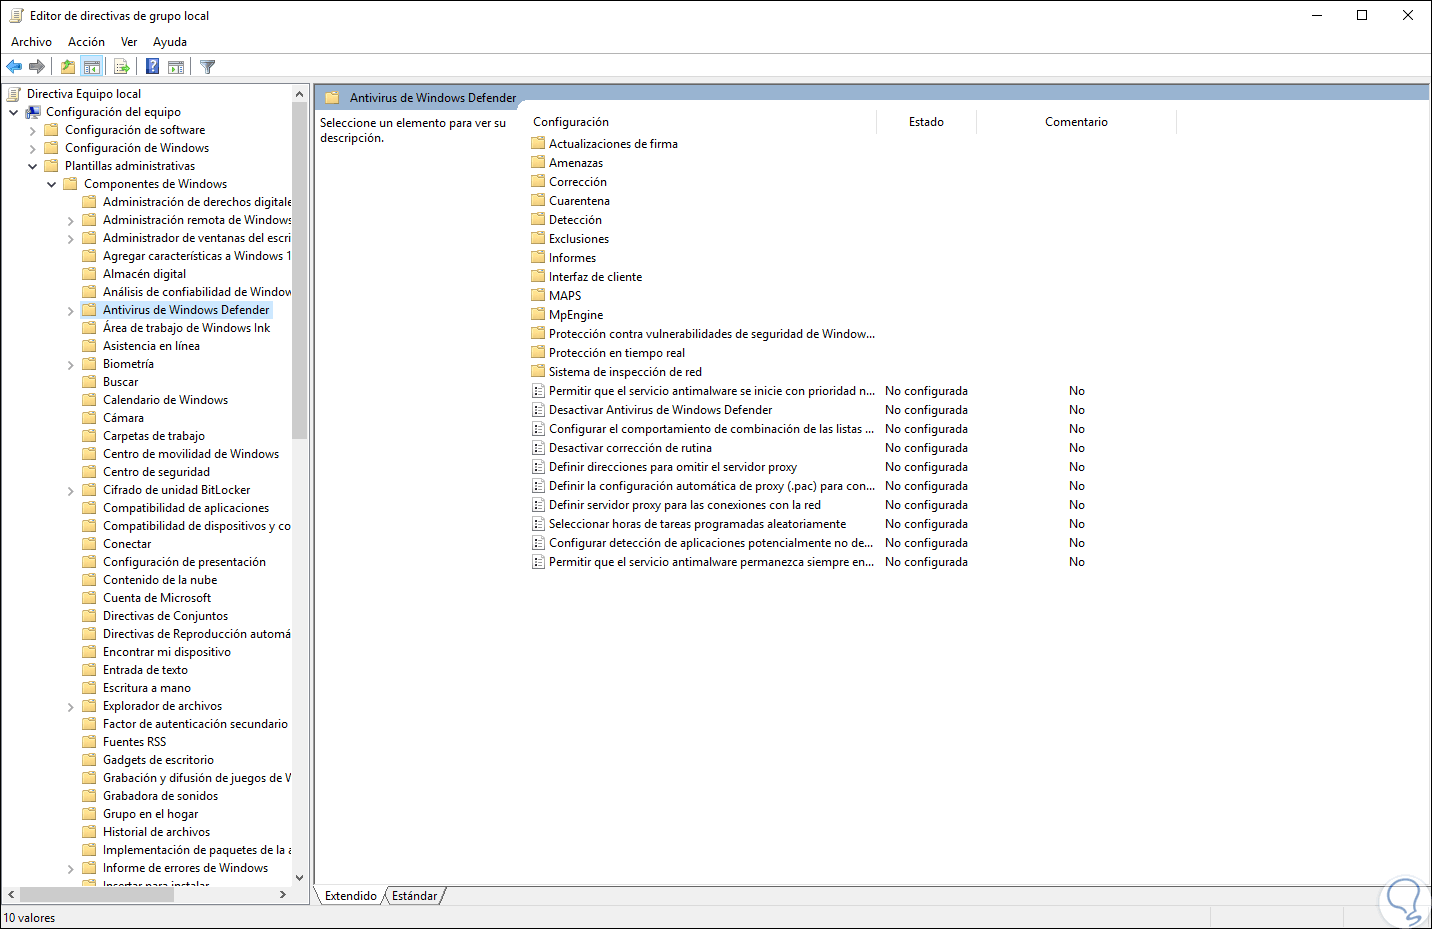The image size is (1432, 929).
Task: Select Almacén digital in the tree
Action: 144,274
